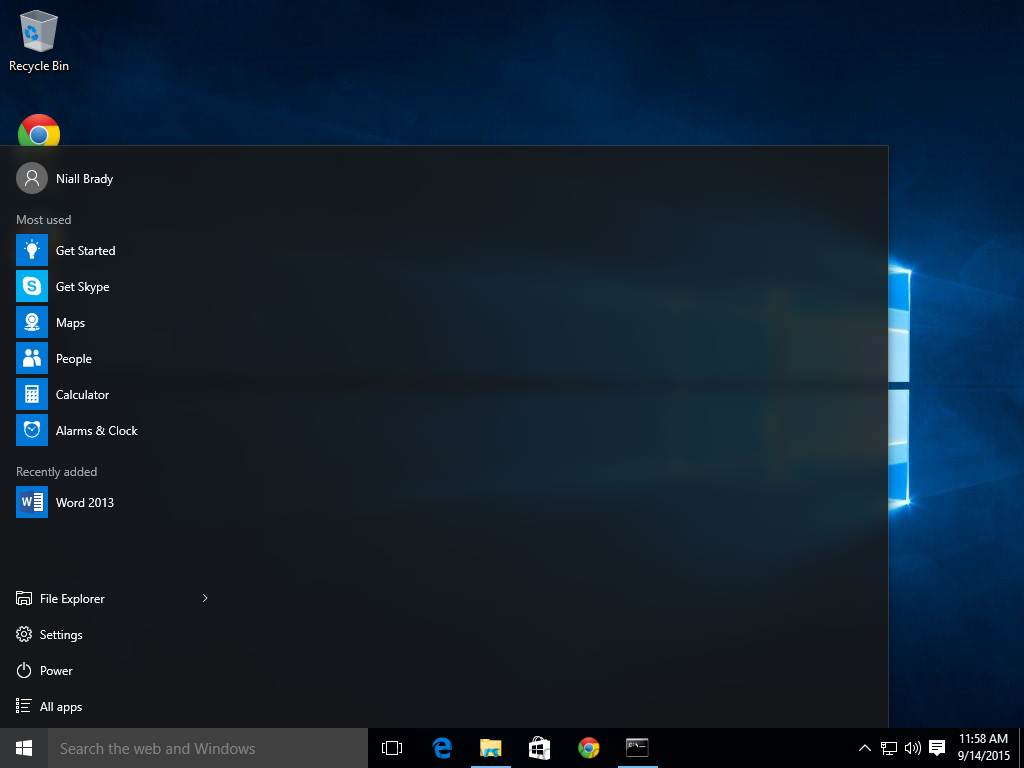Switch to Command Prompt on the taskbar
Image resolution: width=1024 pixels, height=768 pixels.
pos(637,748)
